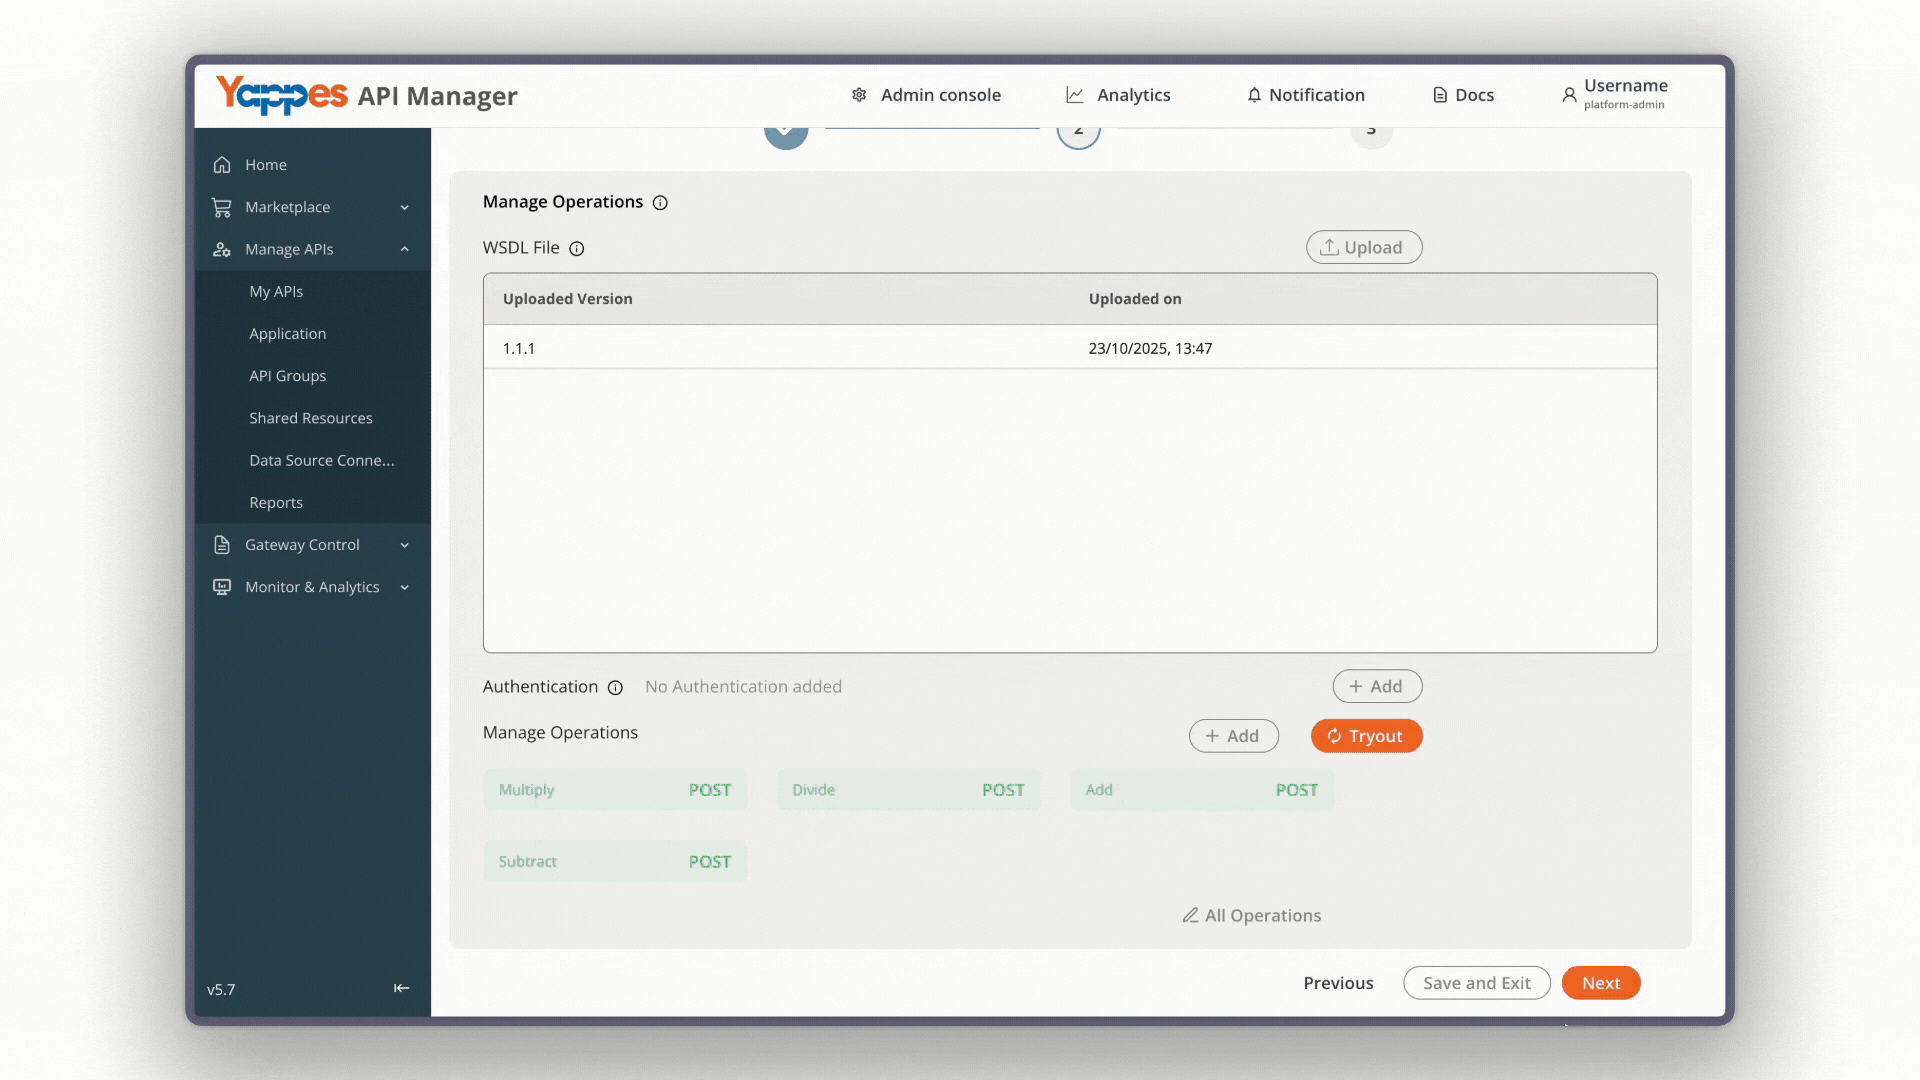Viewport: 1920px width, 1080px height.
Task: Click Save and Exit button
Action: (x=1477, y=983)
